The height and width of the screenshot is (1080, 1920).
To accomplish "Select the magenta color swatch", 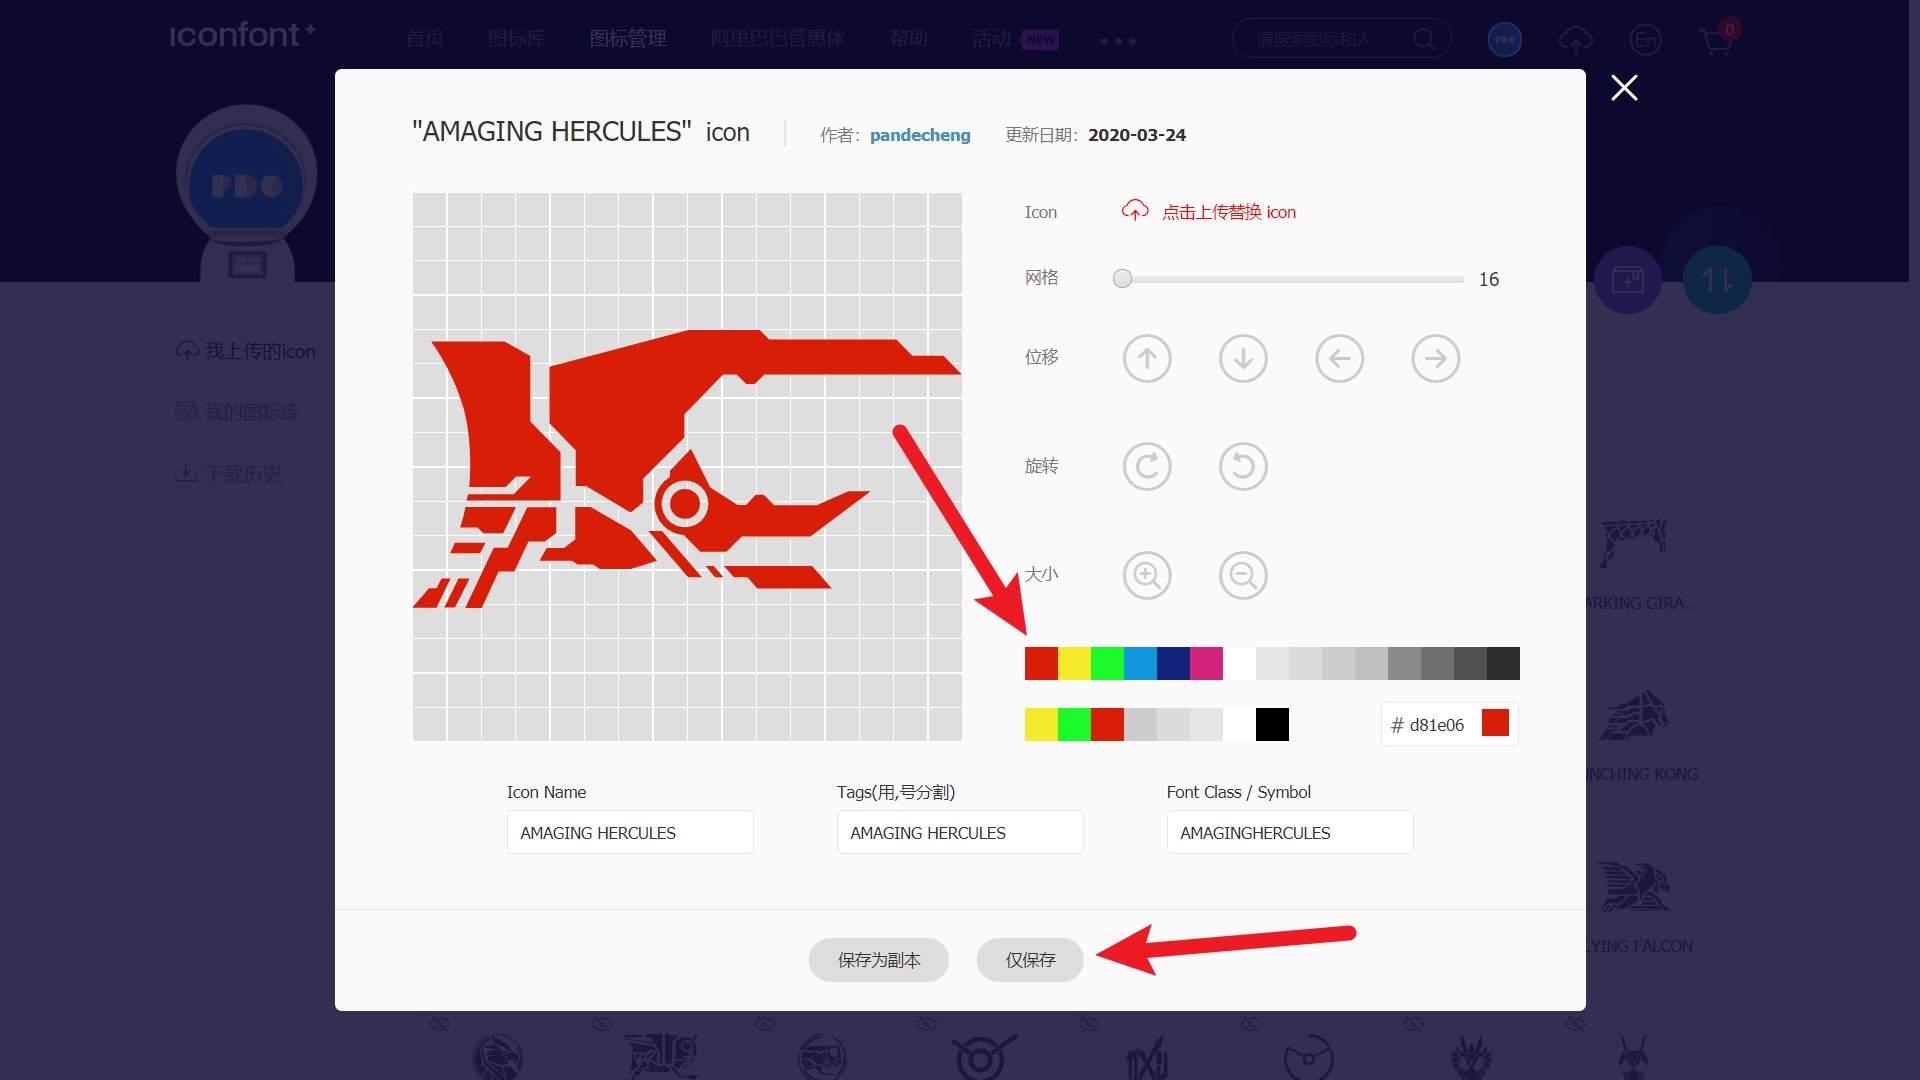I will pos(1206,663).
